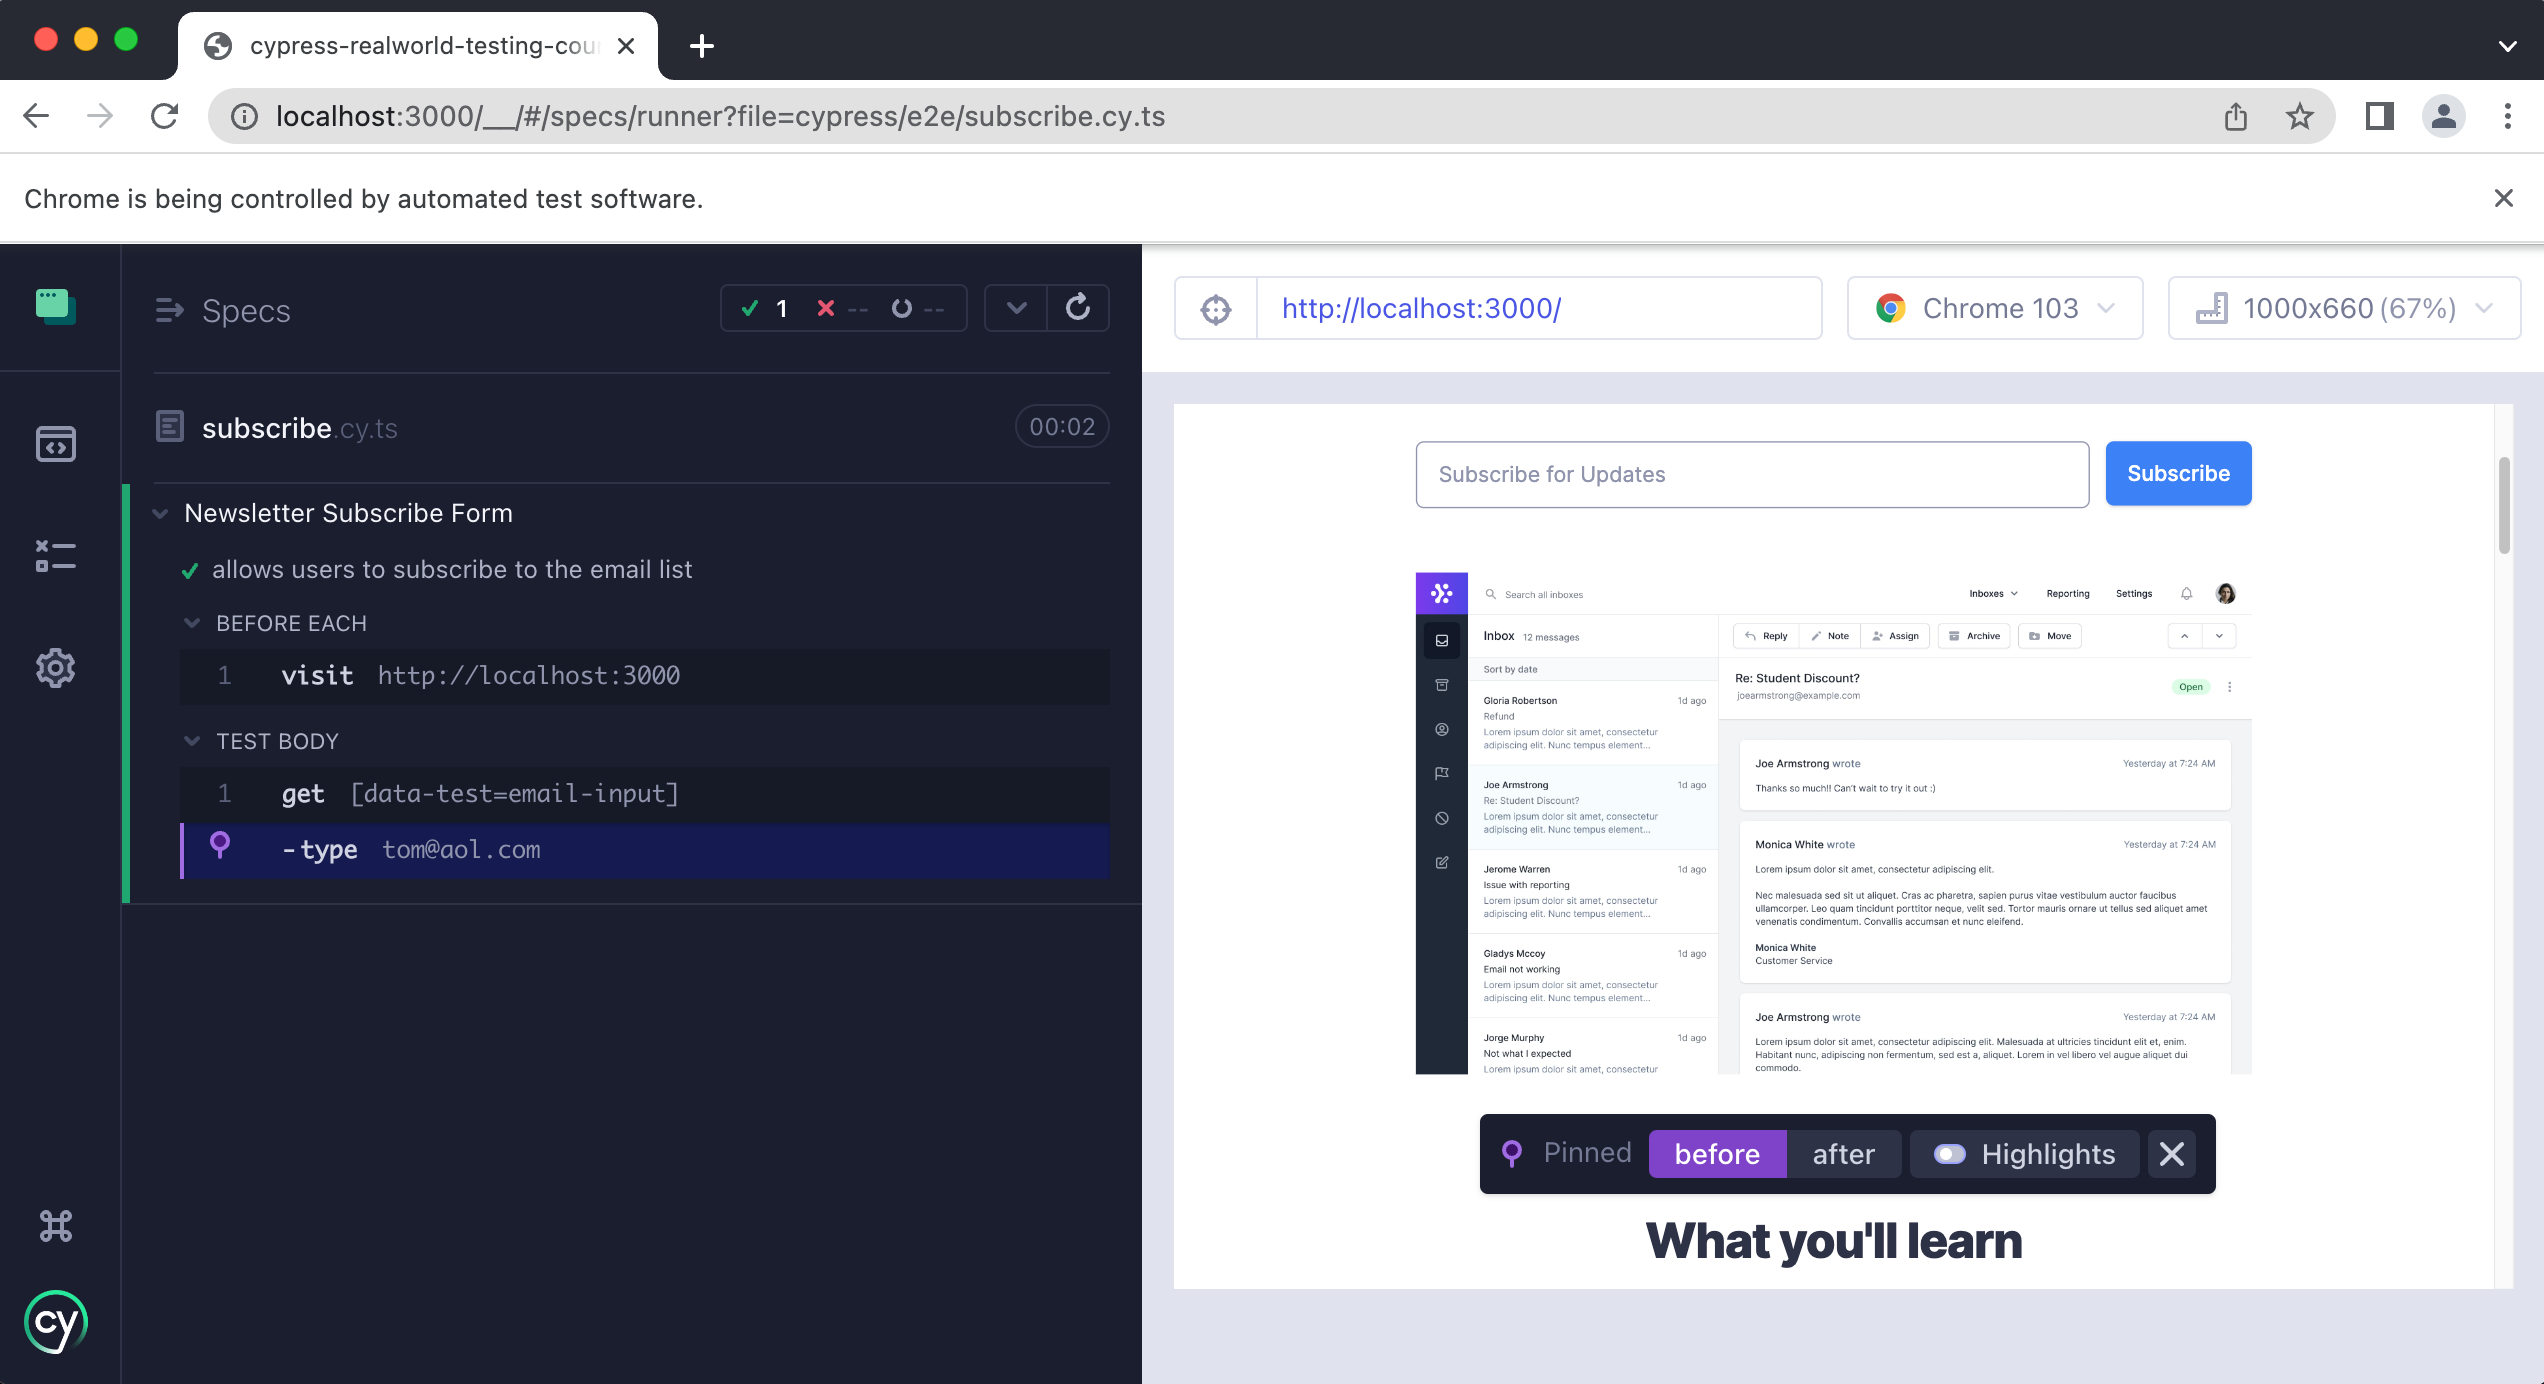Screen dimensions: 2544x1384
Task: Open the Chrome 103 browser dropdown
Action: 1995,309
